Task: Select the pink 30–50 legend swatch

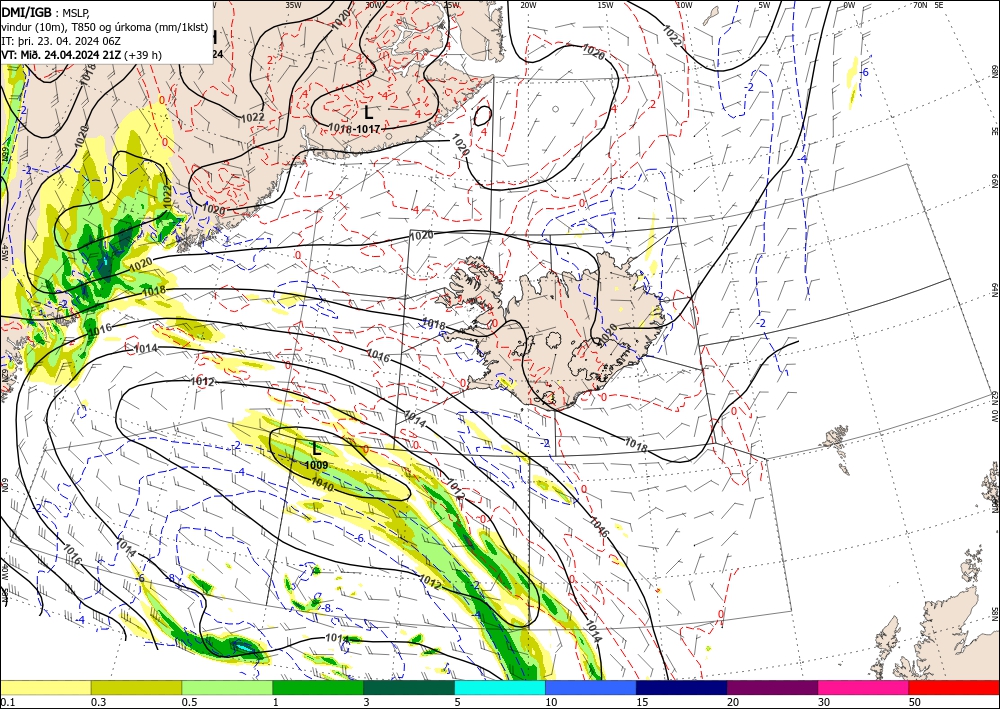Action: tap(864, 687)
